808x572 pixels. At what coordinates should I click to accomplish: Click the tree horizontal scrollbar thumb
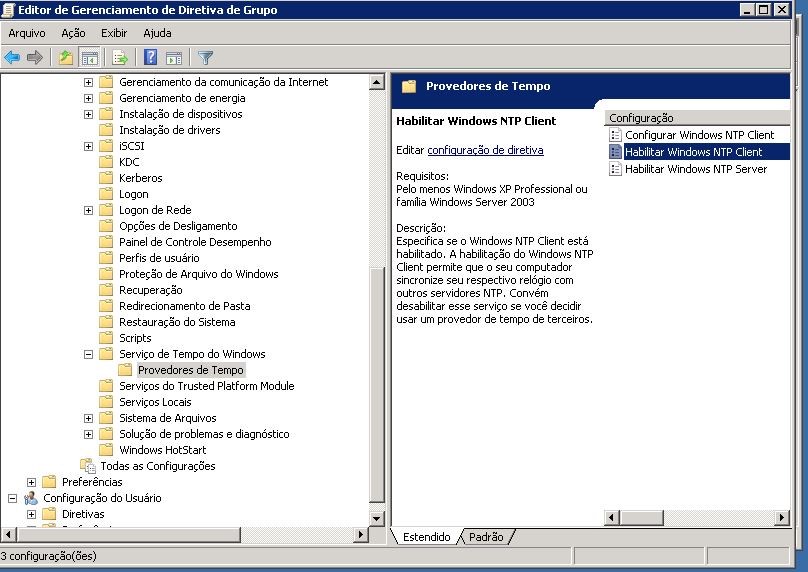coord(128,535)
